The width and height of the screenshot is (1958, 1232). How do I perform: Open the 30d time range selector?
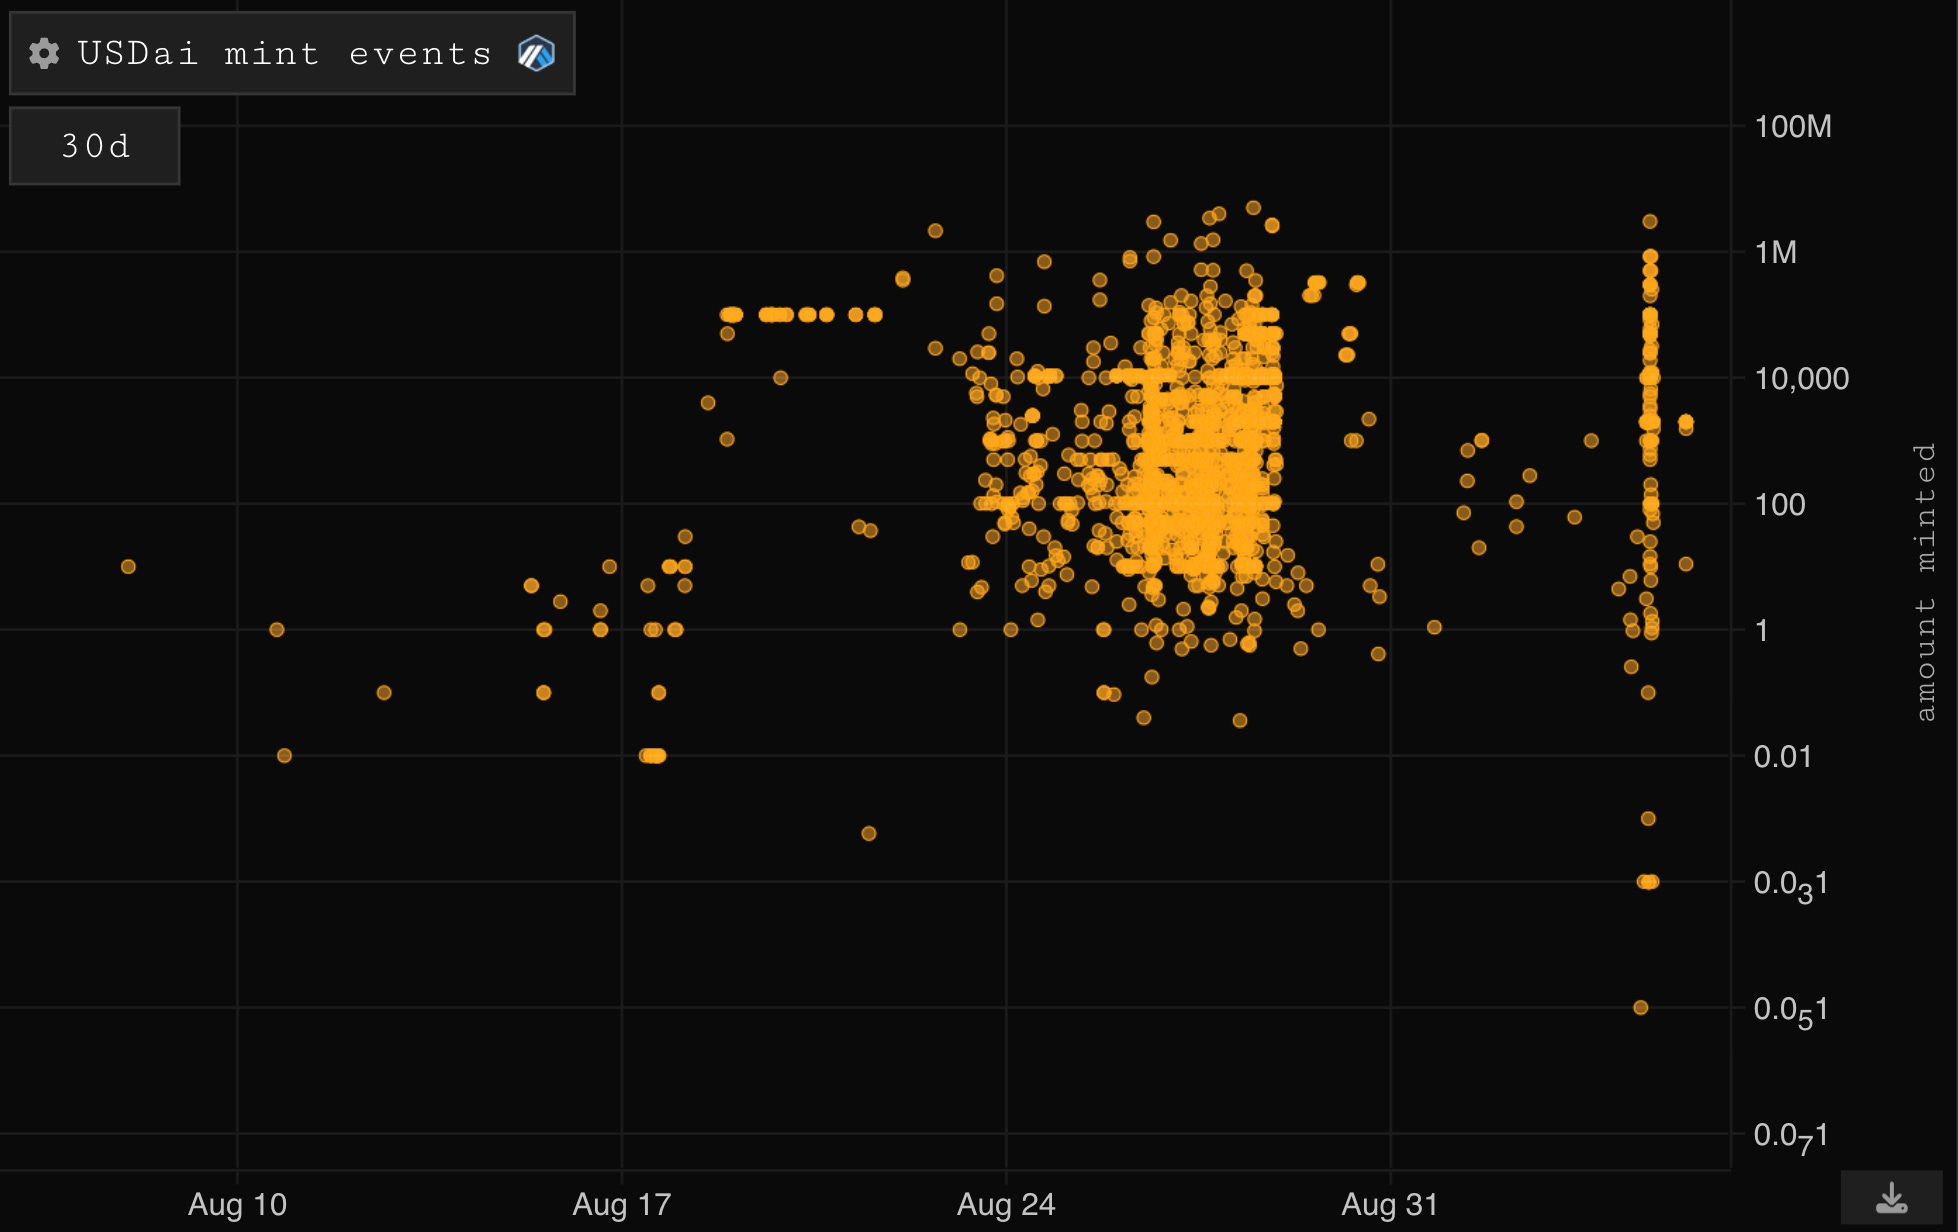(95, 146)
